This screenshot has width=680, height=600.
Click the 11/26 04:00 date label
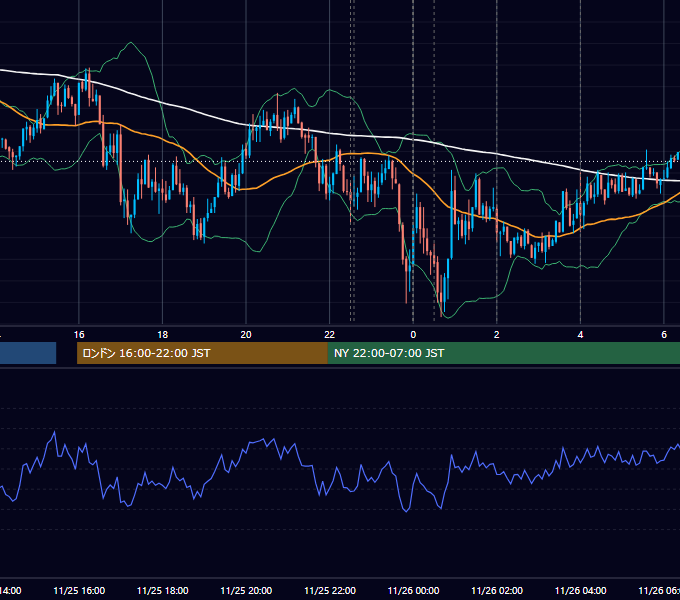581,590
